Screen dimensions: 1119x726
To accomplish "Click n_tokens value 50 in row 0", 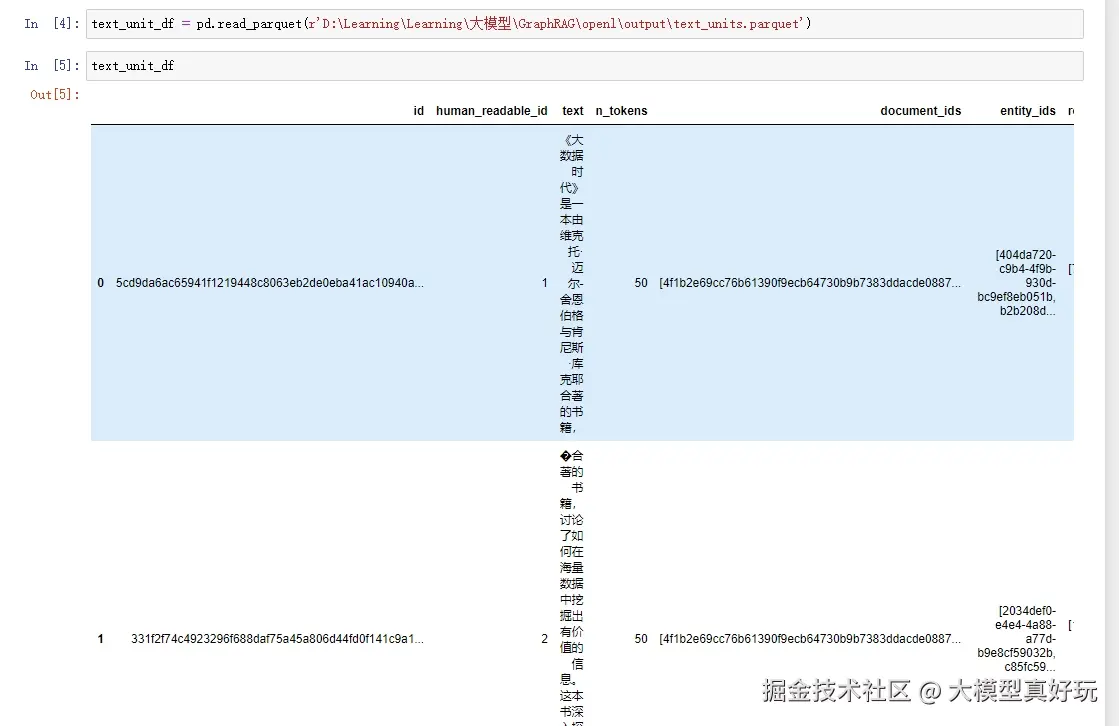I will pos(641,283).
